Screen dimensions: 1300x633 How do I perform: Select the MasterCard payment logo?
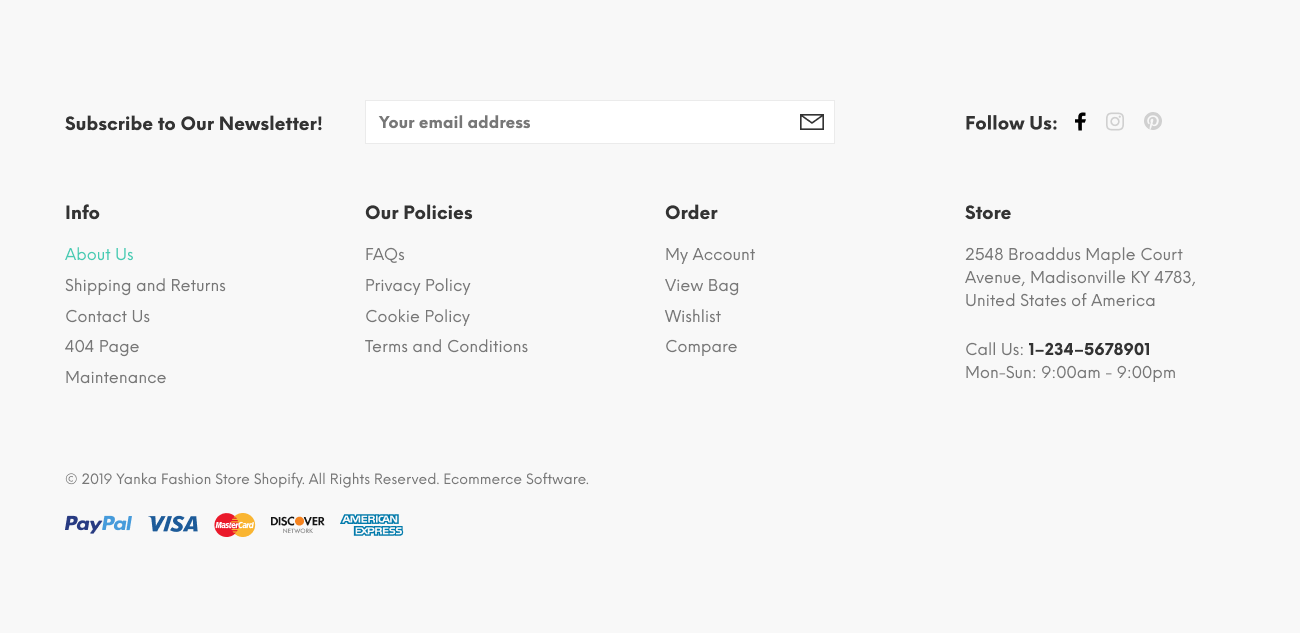[x=234, y=524]
